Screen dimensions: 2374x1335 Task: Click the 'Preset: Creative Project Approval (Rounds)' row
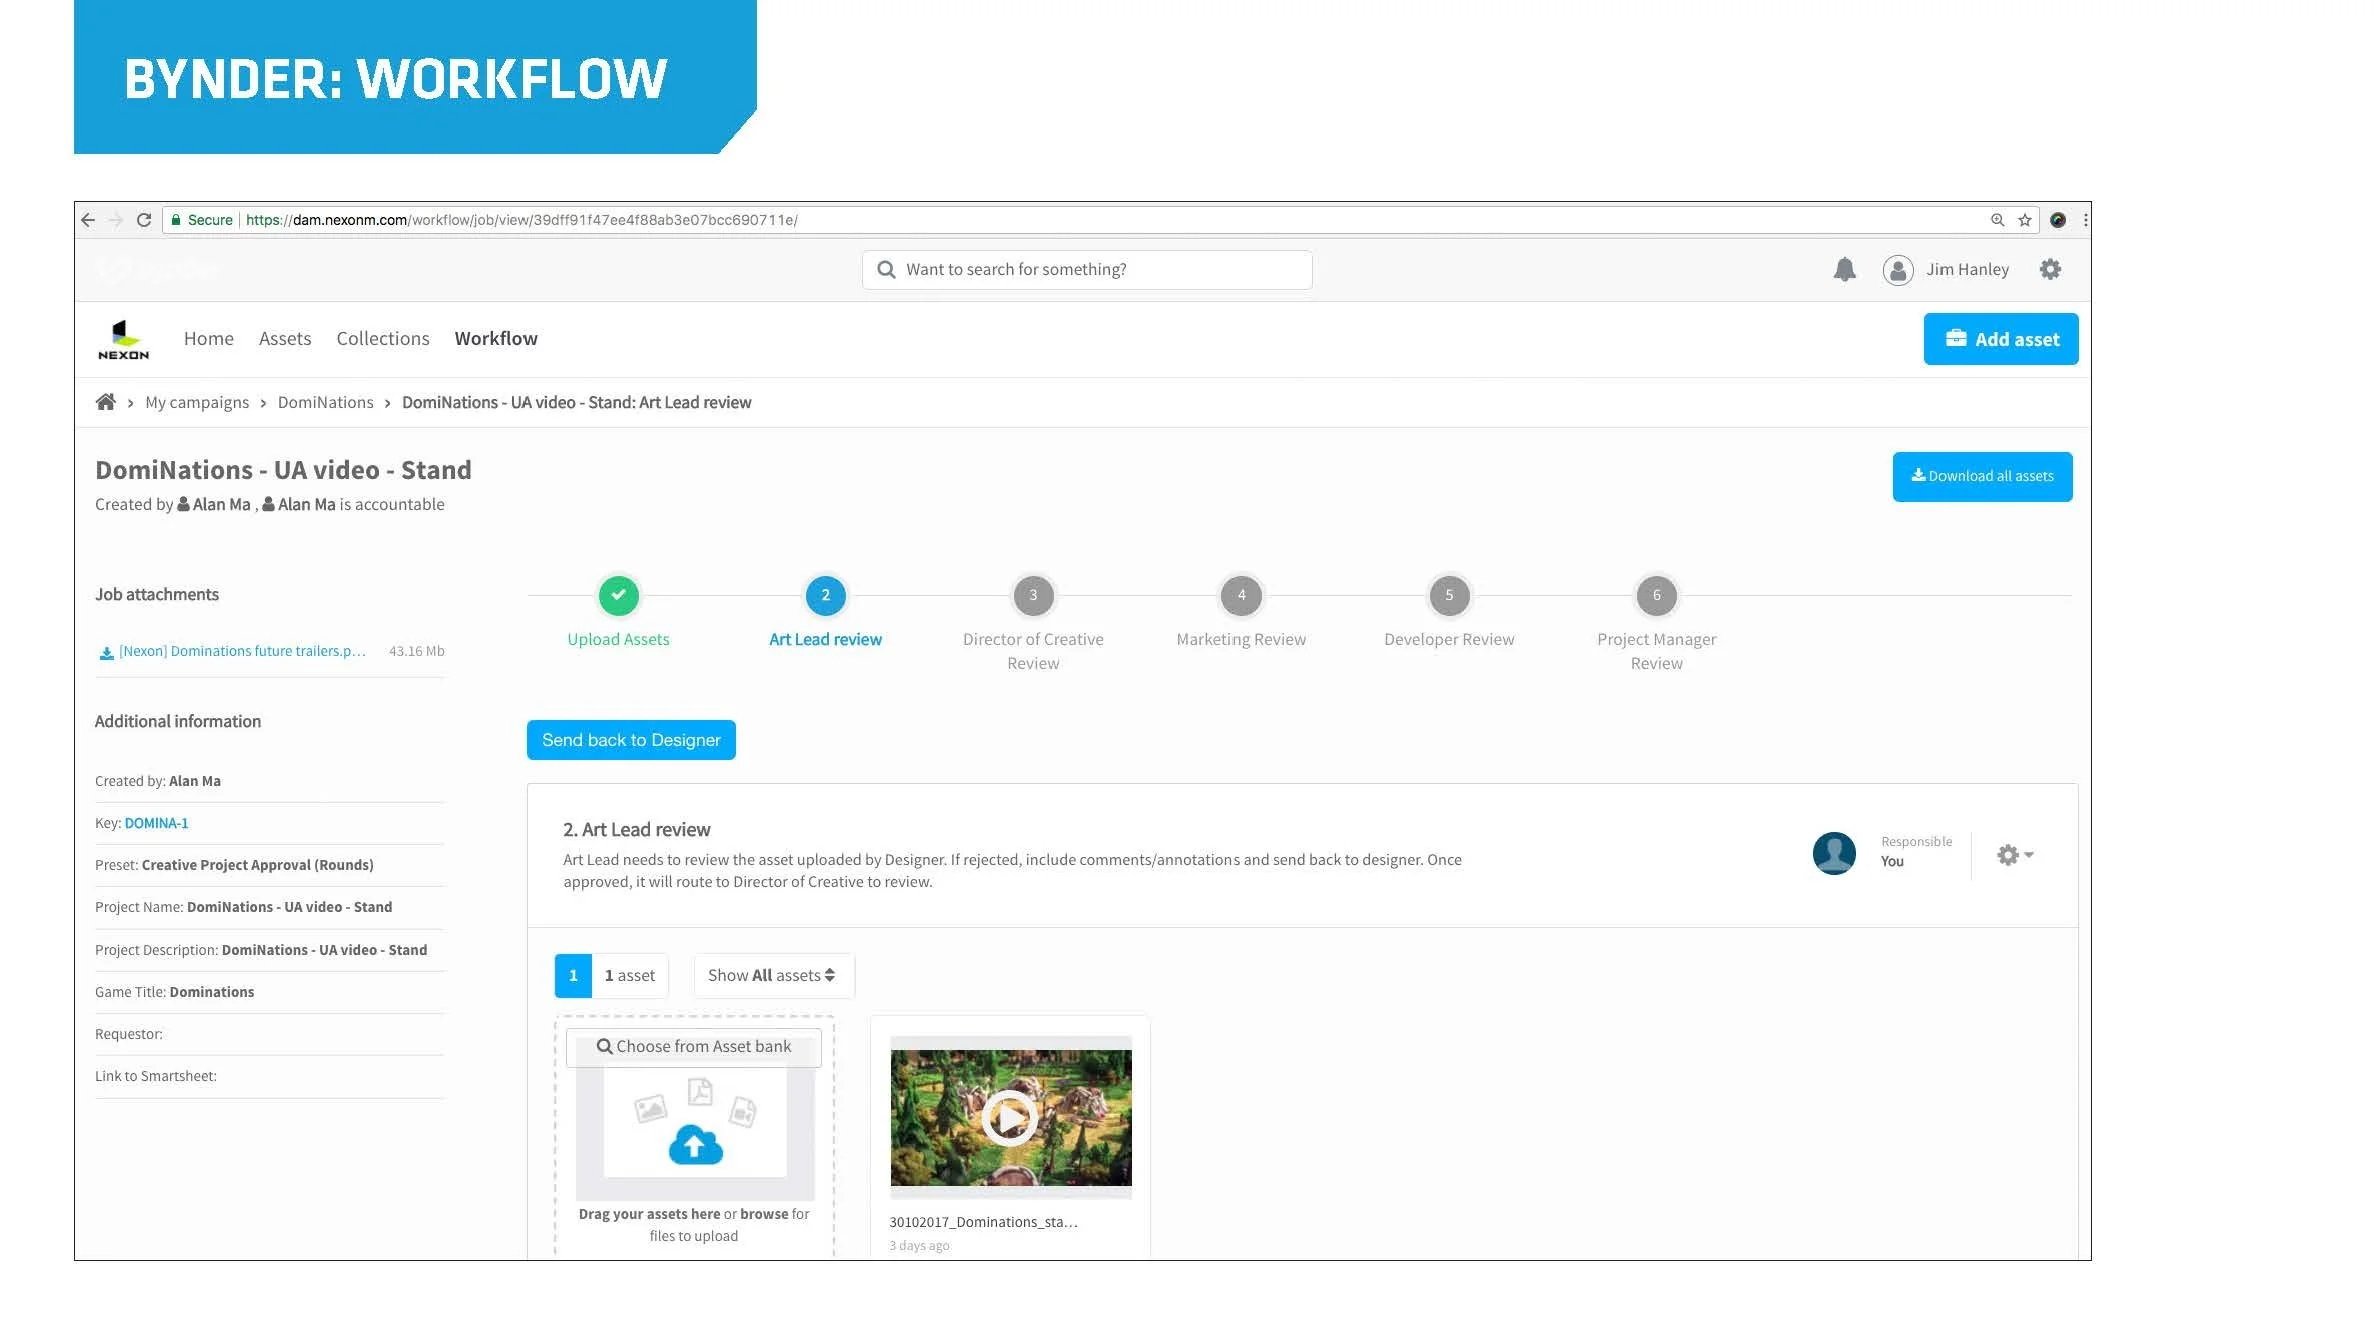(269, 866)
